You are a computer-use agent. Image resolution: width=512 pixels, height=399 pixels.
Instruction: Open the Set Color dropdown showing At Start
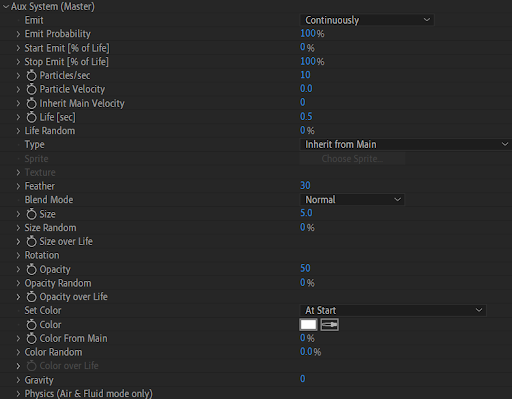pos(393,310)
